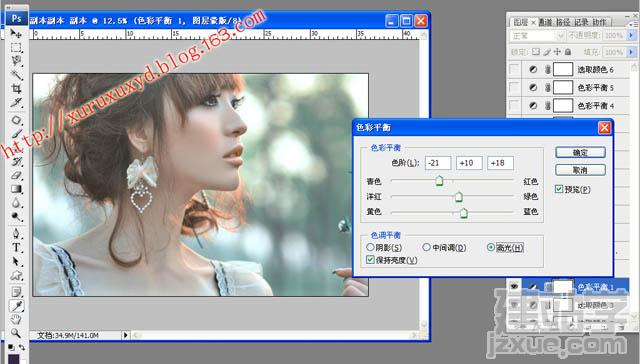The image size is (640, 364).
Task: Switch to the 图层 layers tab
Action: tap(520, 22)
